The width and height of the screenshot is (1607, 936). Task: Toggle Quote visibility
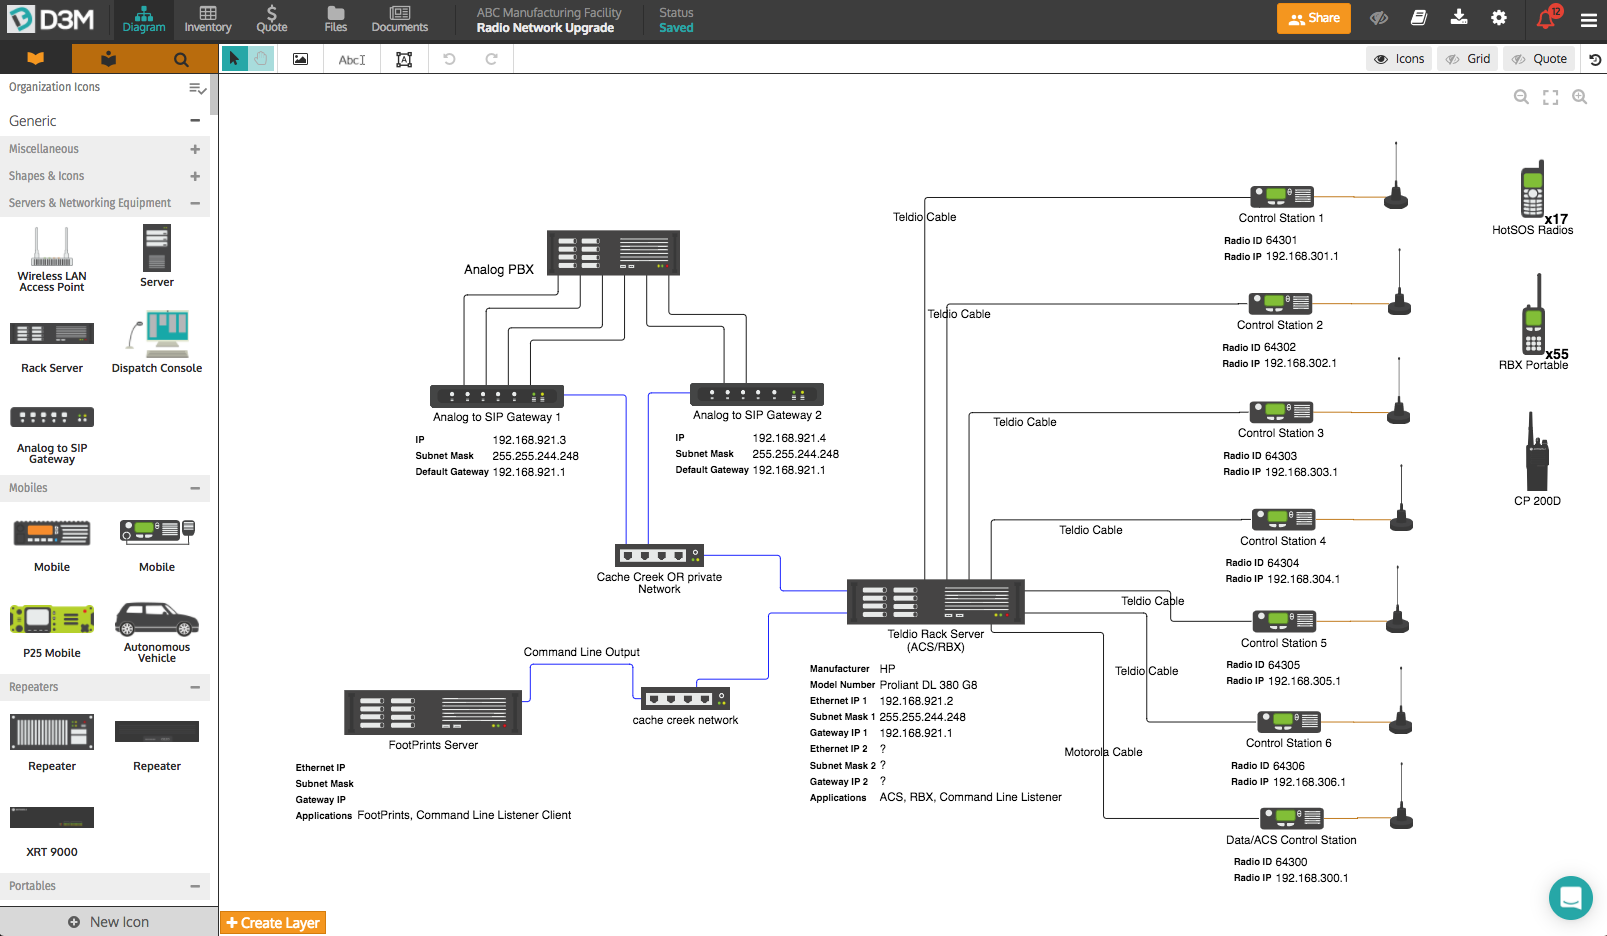coord(1539,59)
